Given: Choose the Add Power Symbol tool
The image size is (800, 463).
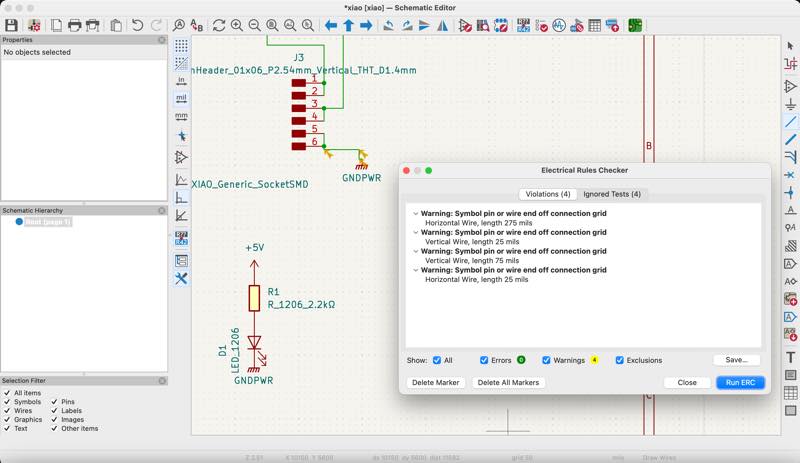Looking at the screenshot, I should pyautogui.click(x=790, y=104).
